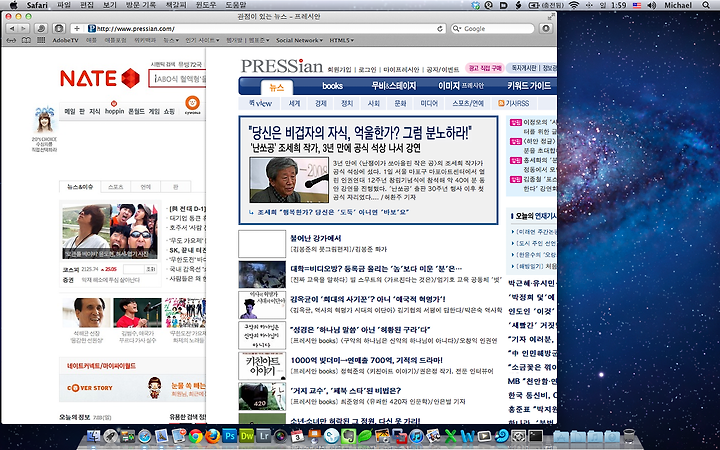Select the 뉴스 tab on Pressian nav
Image resolution: width=720 pixels, height=450 pixels.
276,87
